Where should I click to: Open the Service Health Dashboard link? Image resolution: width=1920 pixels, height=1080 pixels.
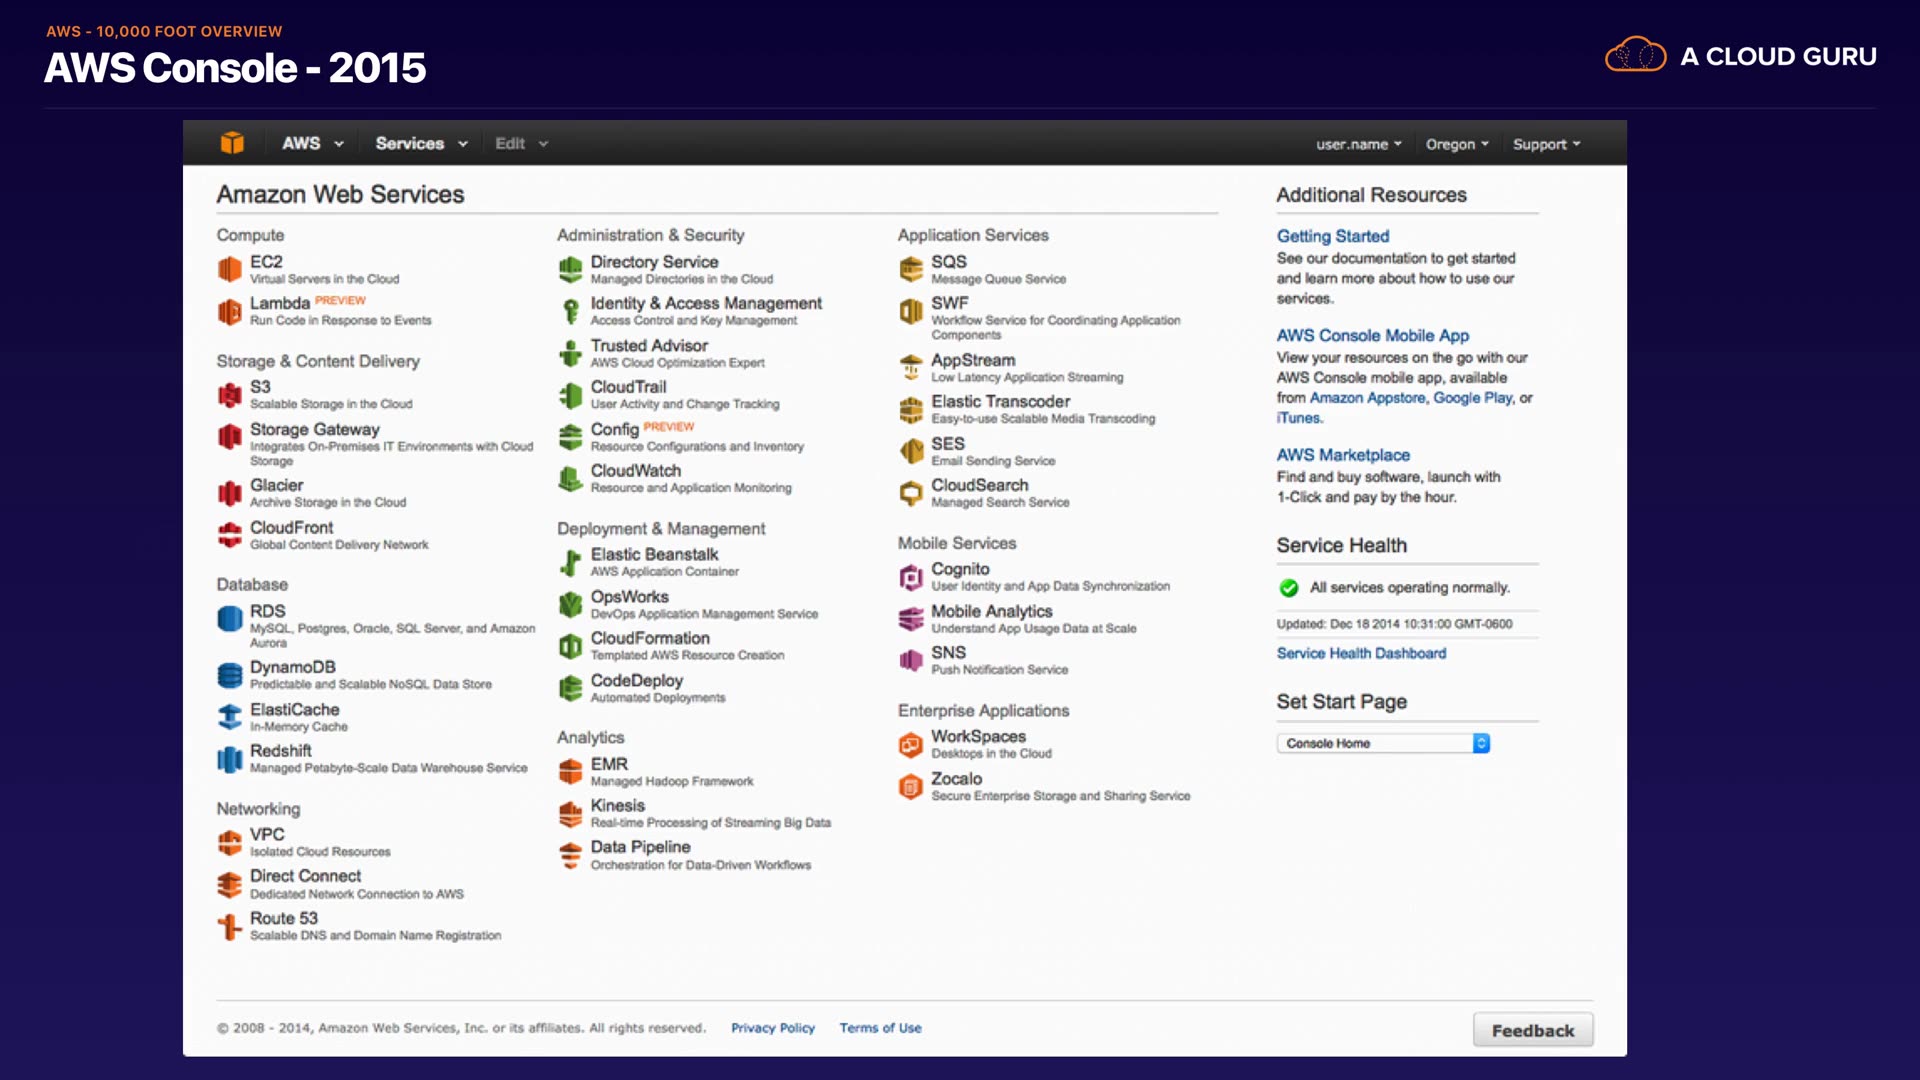1361,653
